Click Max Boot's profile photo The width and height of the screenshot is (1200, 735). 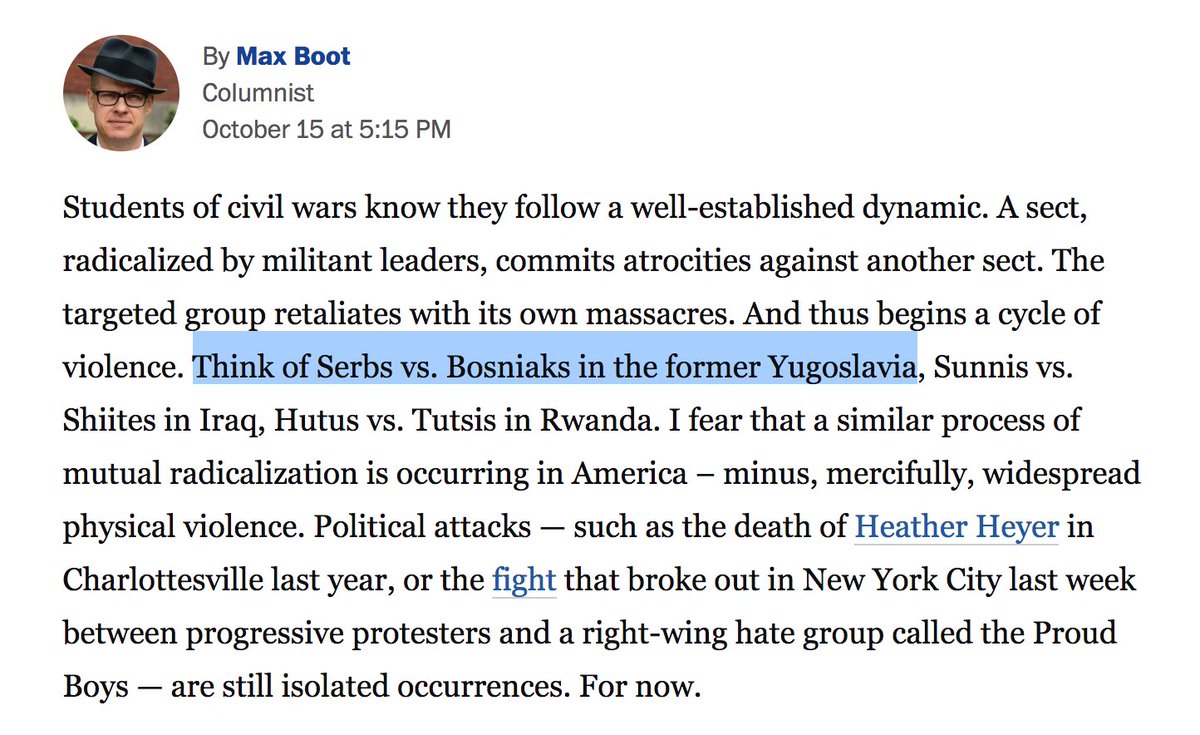point(121,92)
